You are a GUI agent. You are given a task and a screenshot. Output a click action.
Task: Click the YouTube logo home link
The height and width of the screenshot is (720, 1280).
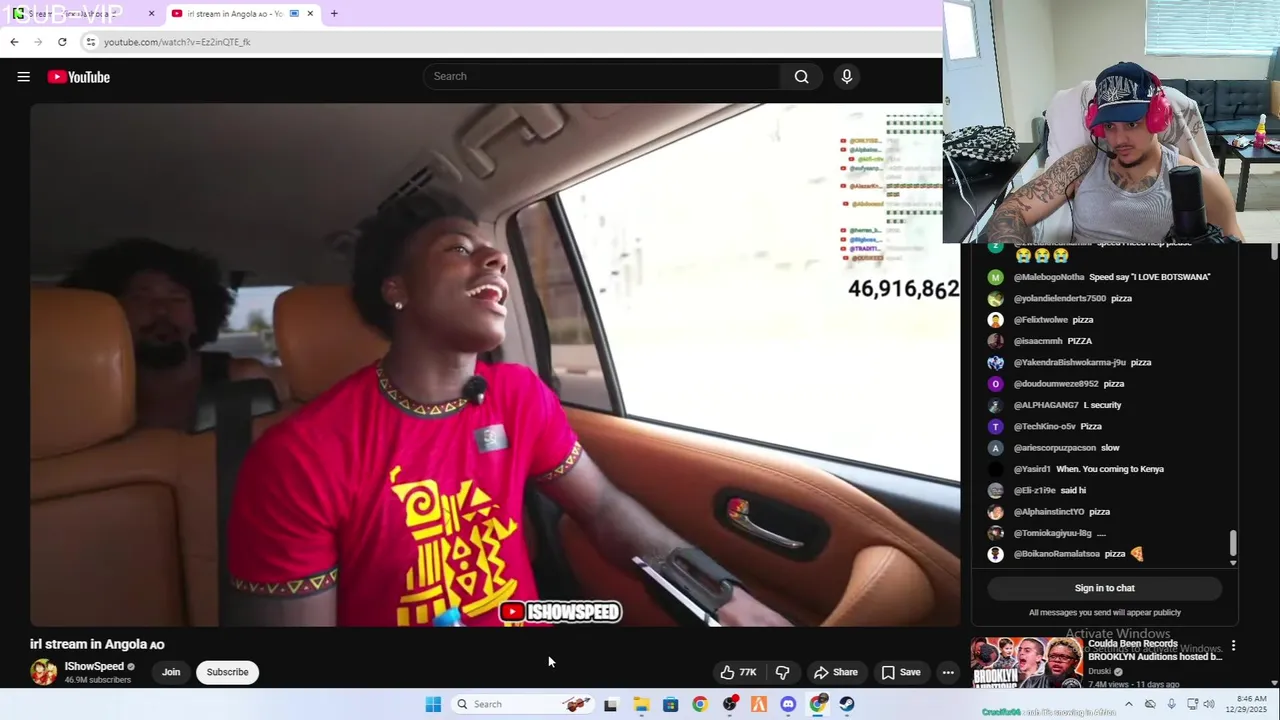[x=78, y=77]
